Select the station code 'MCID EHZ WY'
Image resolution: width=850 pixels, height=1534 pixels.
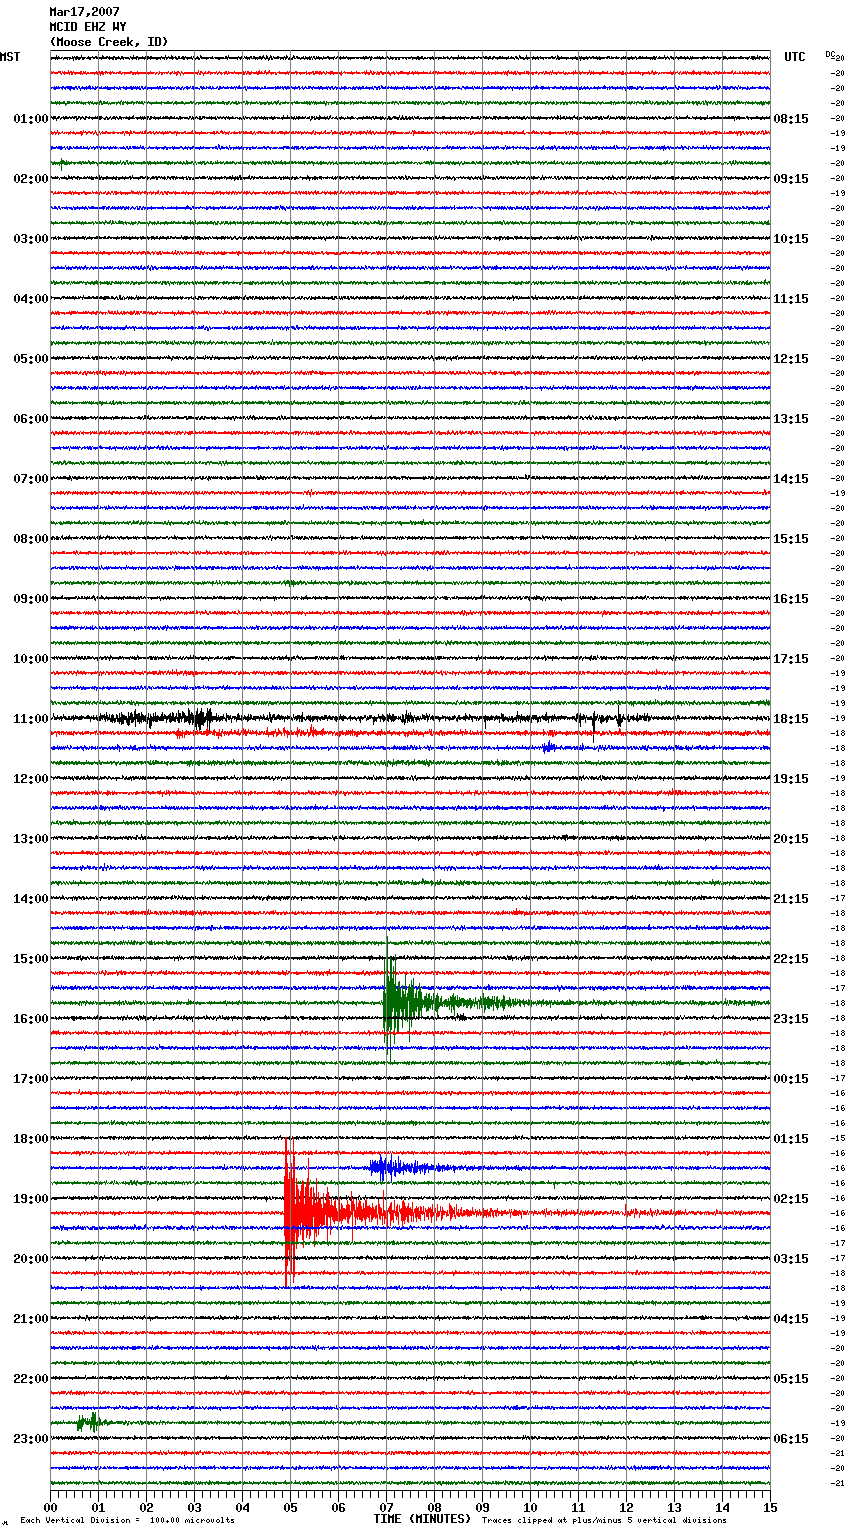coord(87,27)
